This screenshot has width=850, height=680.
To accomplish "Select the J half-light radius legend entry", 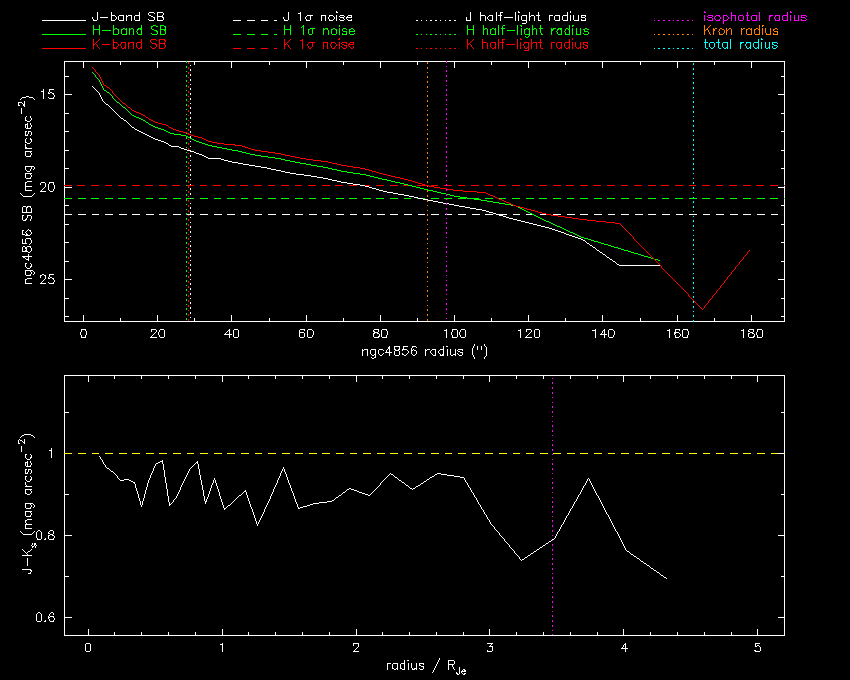I will [x=526, y=18].
